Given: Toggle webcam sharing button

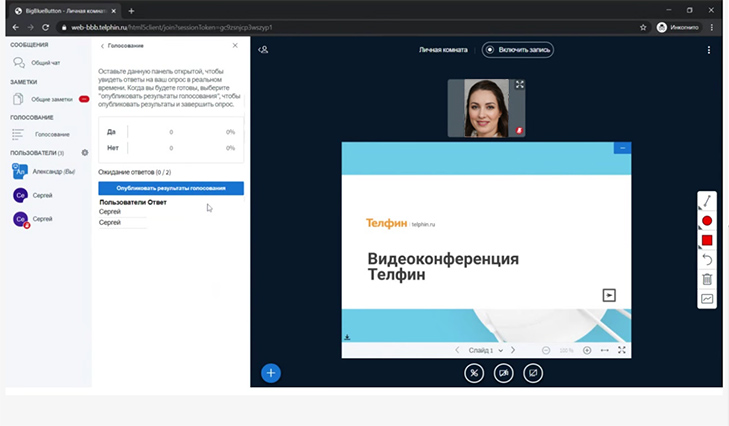Looking at the screenshot, I should click(504, 373).
